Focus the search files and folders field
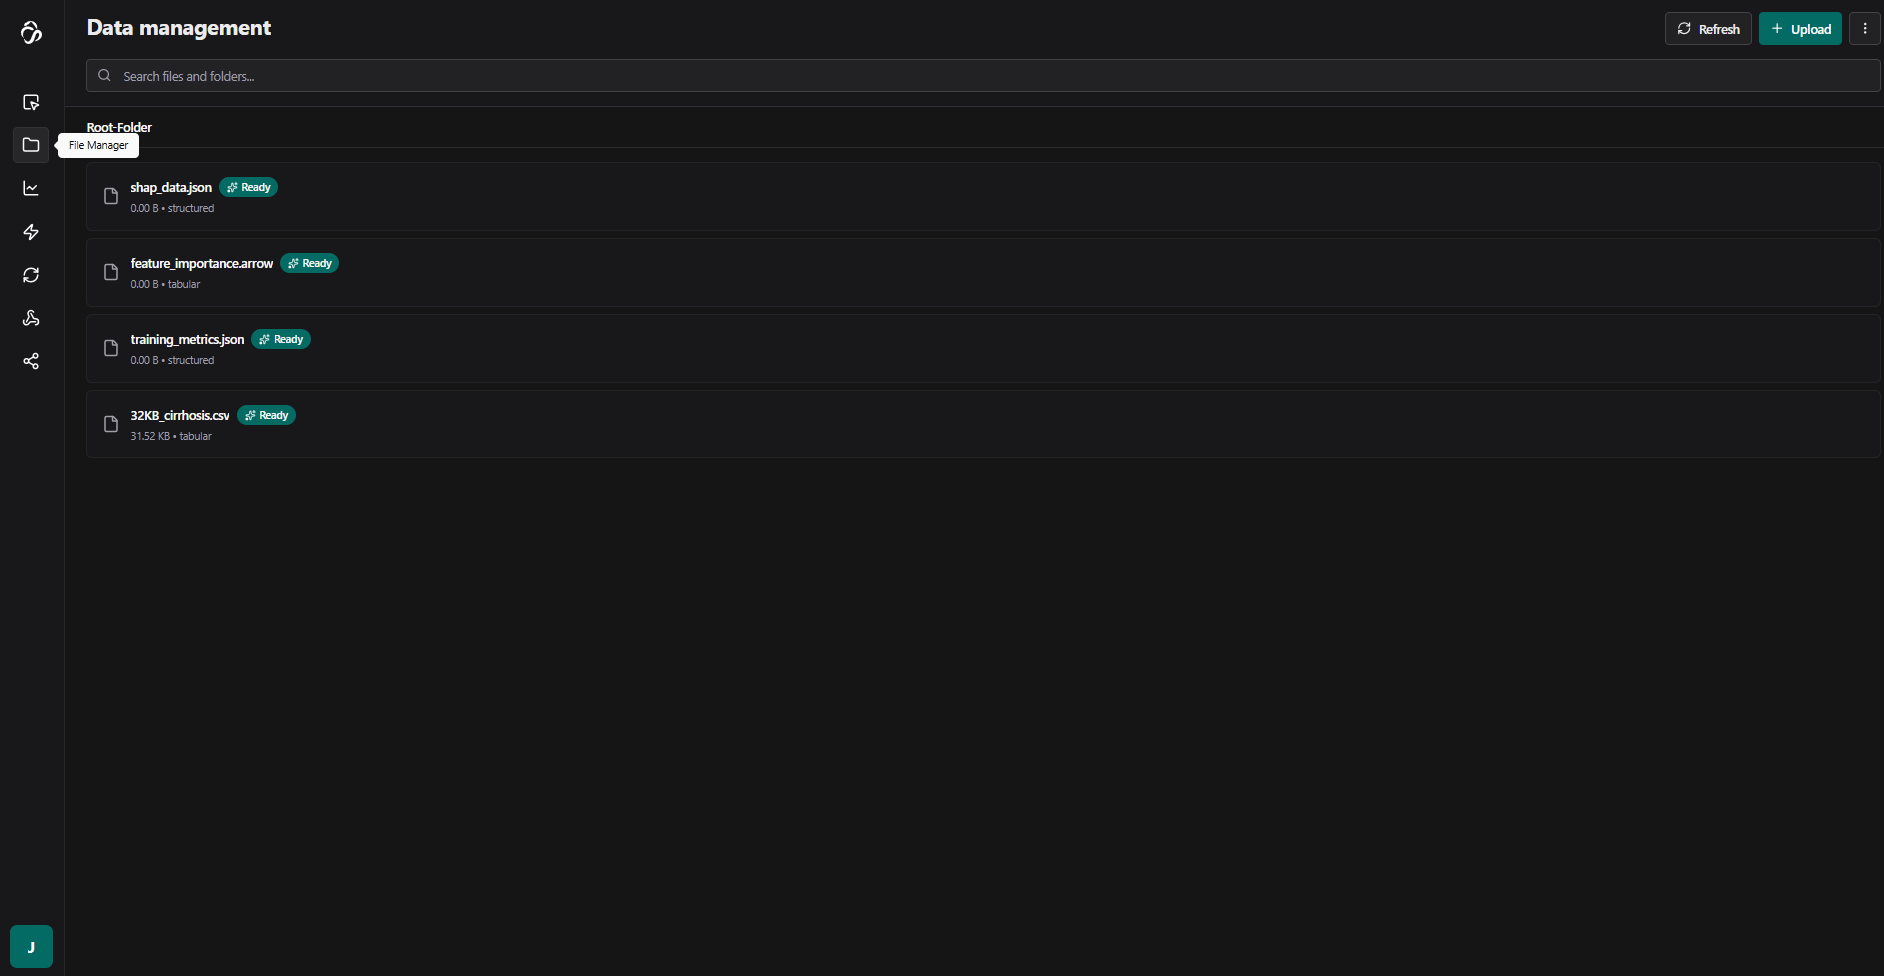This screenshot has height=976, width=1884. (983, 76)
